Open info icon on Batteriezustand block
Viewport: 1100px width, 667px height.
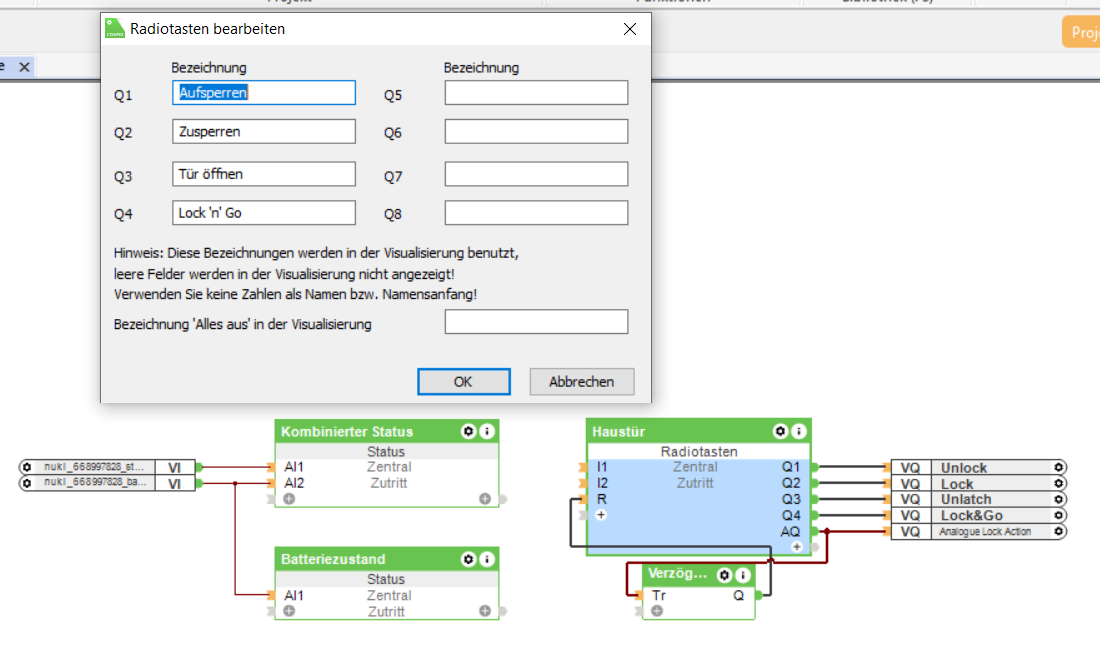[x=487, y=559]
